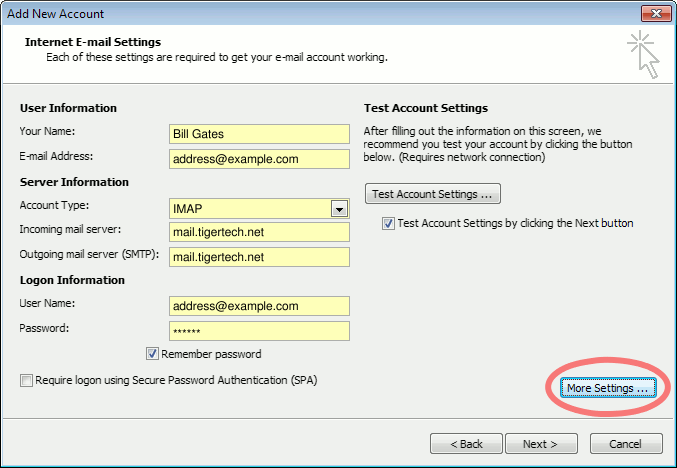Viewport: 677px width, 468px height.
Task: Focus the Outgoing mail server (SMTP) field
Action: [x=259, y=257]
